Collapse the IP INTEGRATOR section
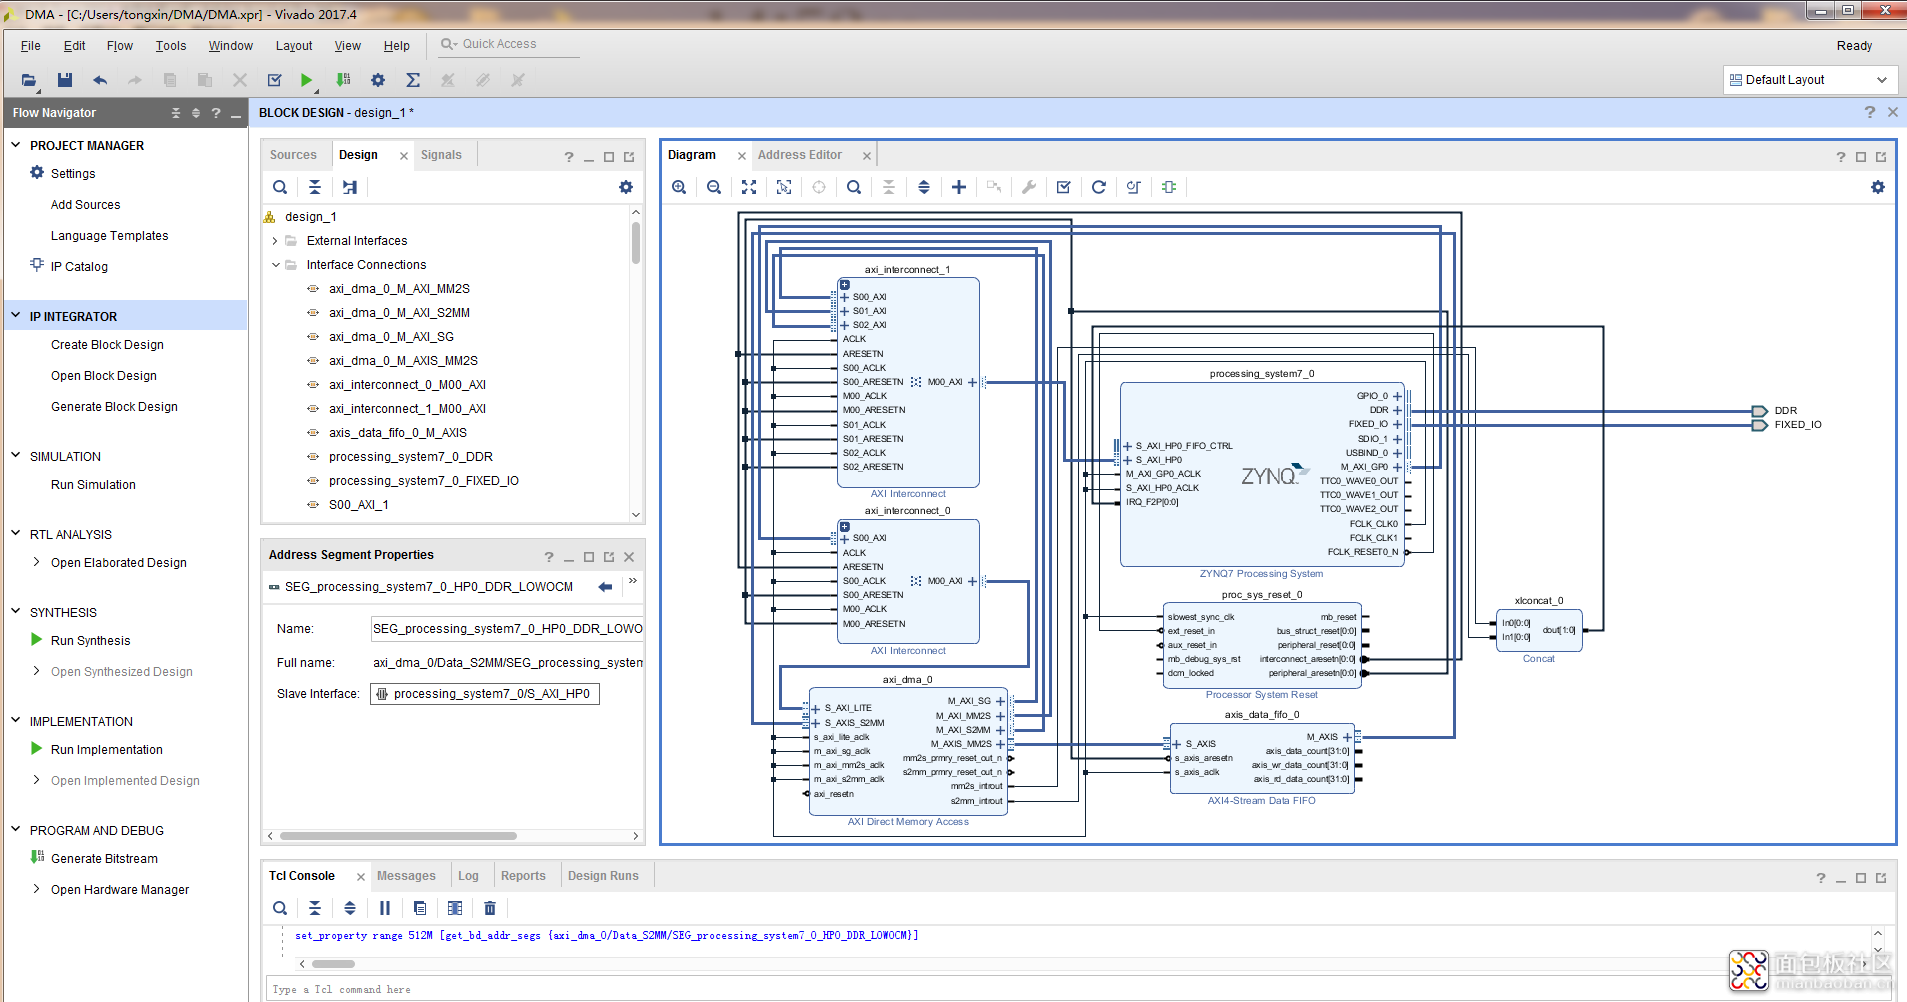The height and width of the screenshot is (1002, 1907). click(16, 316)
